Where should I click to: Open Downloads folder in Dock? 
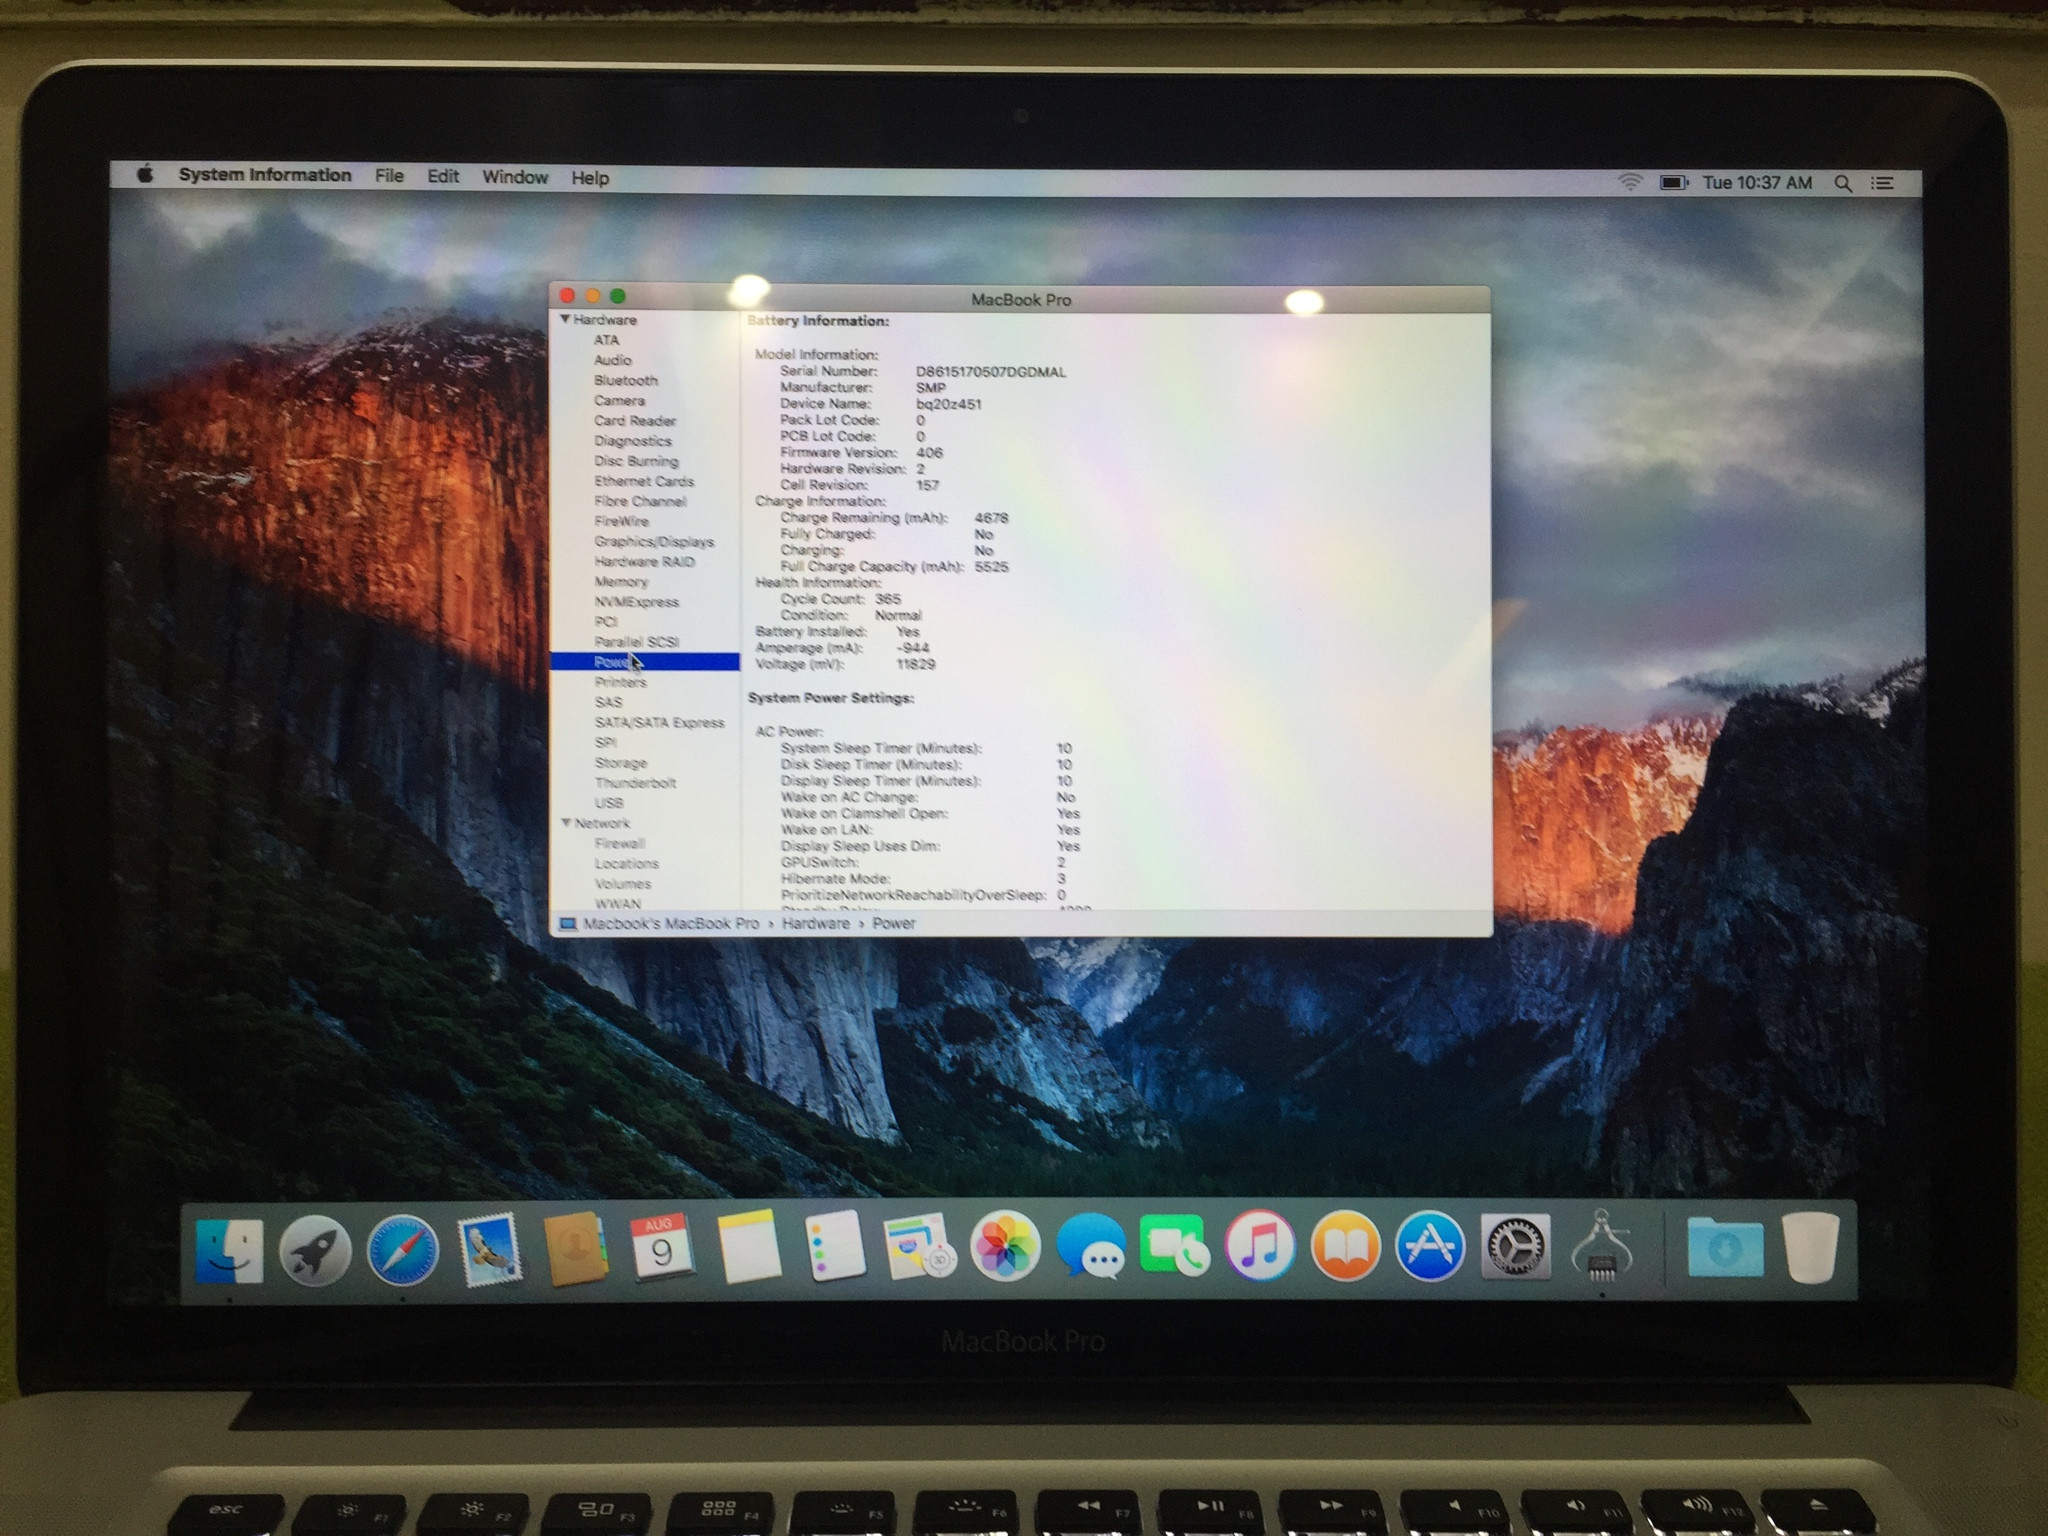click(x=1725, y=1247)
